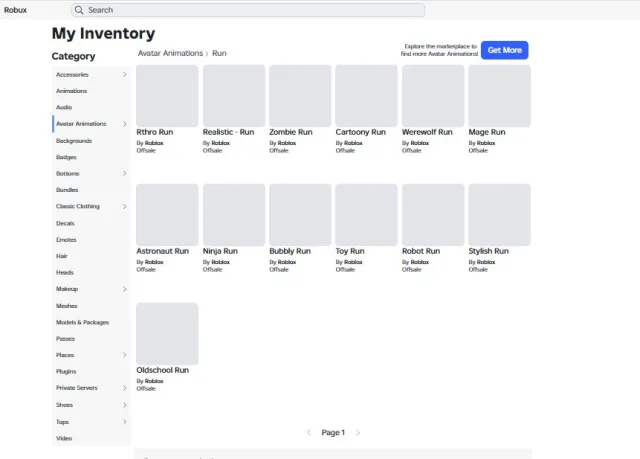
Task: Focus the Search input field
Action: [248, 10]
